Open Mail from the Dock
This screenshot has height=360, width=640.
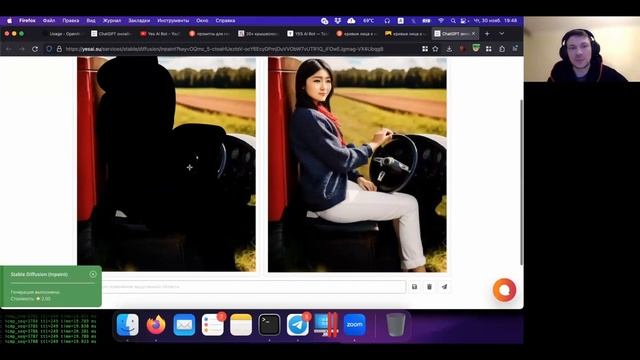pos(184,325)
